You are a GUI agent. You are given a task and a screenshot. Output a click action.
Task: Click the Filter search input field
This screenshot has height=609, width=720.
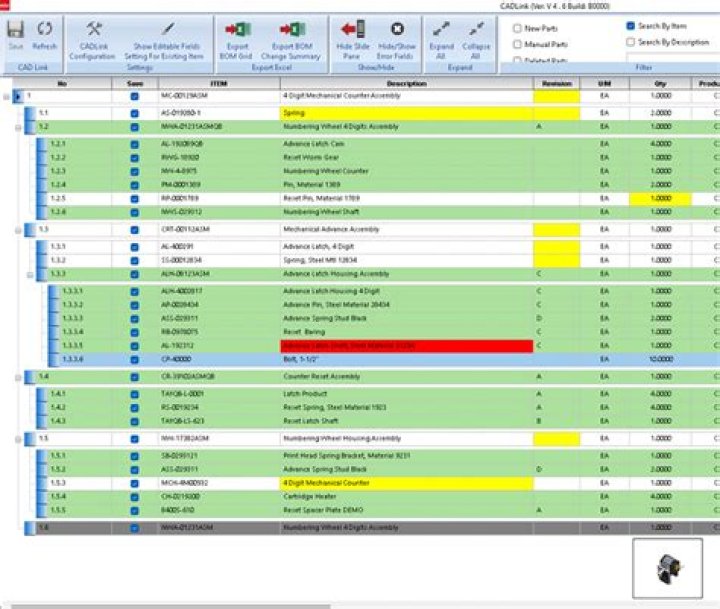pyautogui.click(x=673, y=57)
